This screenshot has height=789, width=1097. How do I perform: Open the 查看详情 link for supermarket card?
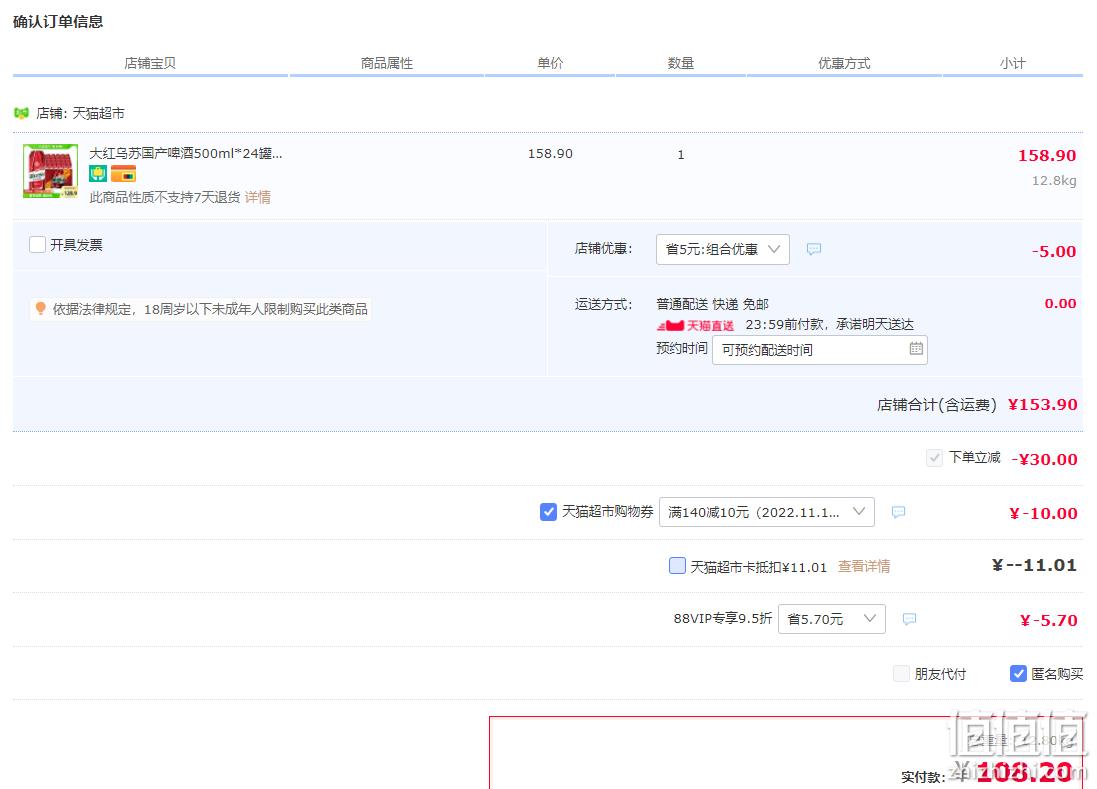coord(864,567)
